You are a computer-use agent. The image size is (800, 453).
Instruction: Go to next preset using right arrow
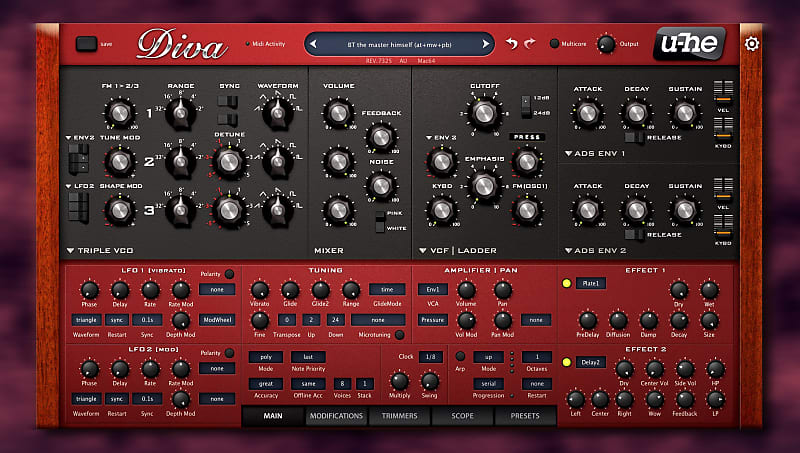[485, 43]
